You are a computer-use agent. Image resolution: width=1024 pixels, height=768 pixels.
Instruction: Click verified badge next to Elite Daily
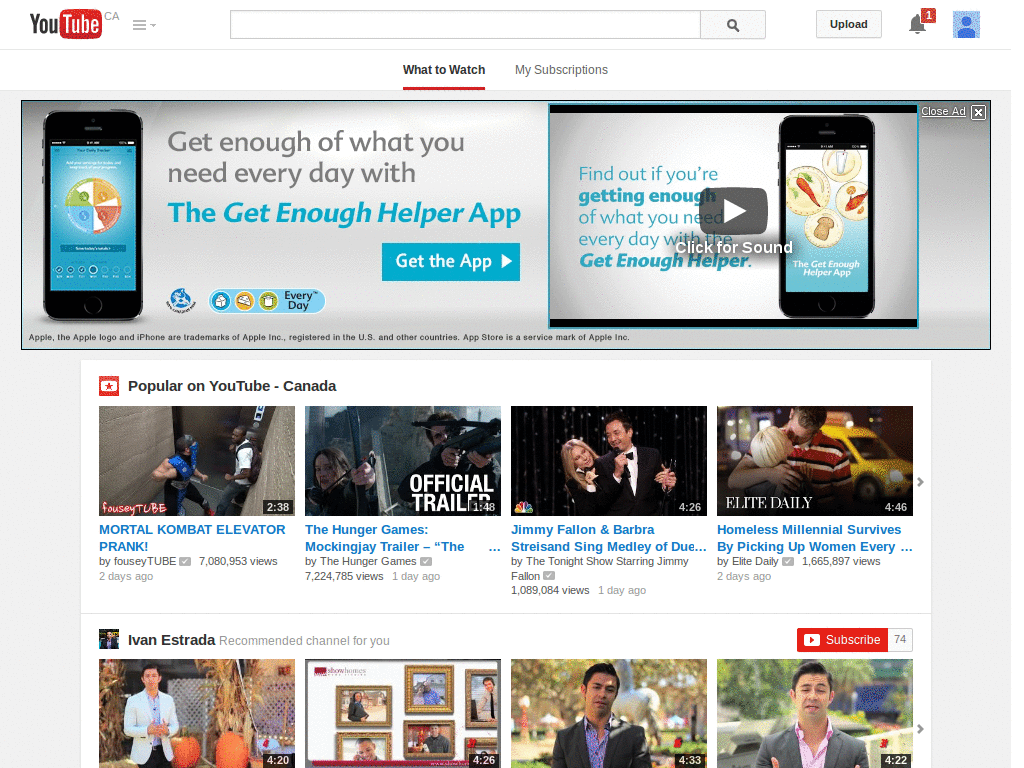point(788,561)
